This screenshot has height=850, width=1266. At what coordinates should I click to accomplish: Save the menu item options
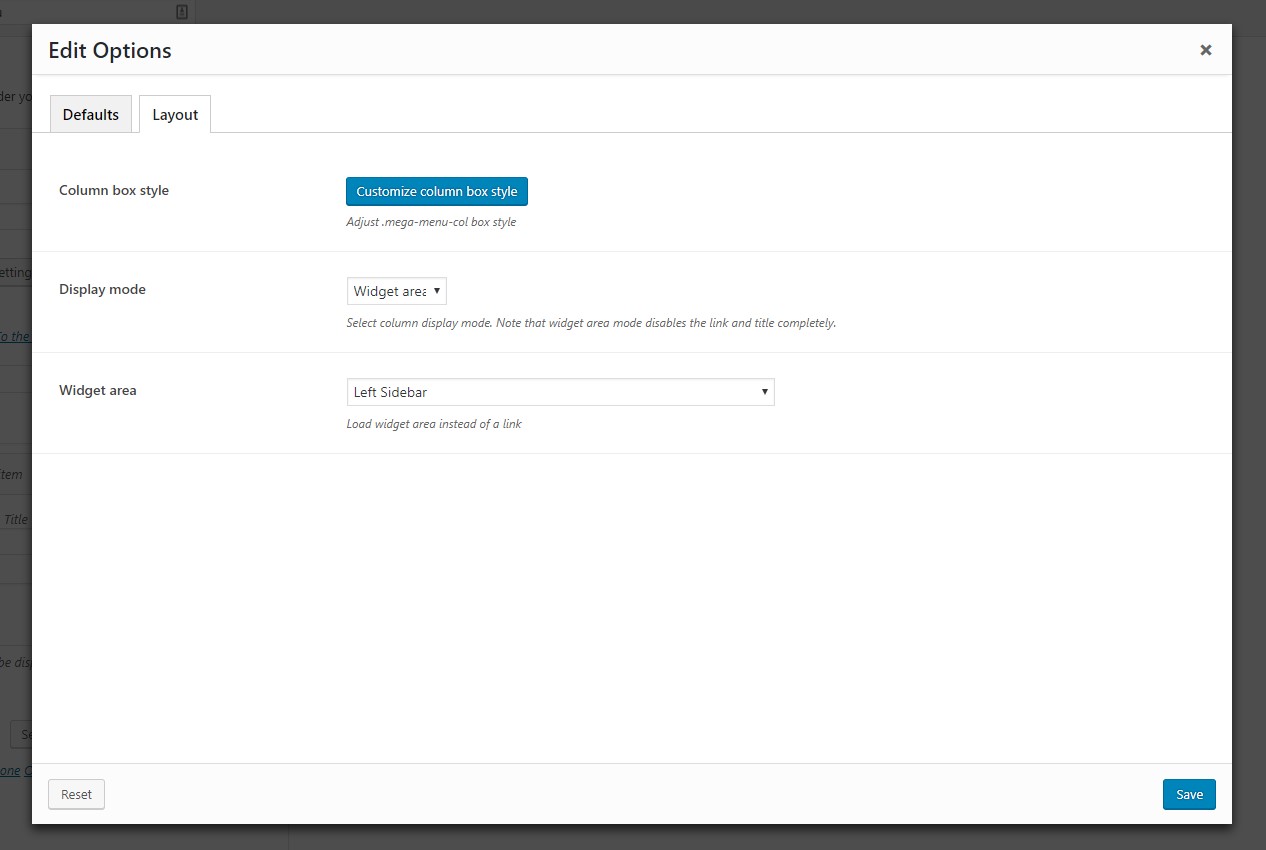1188,794
